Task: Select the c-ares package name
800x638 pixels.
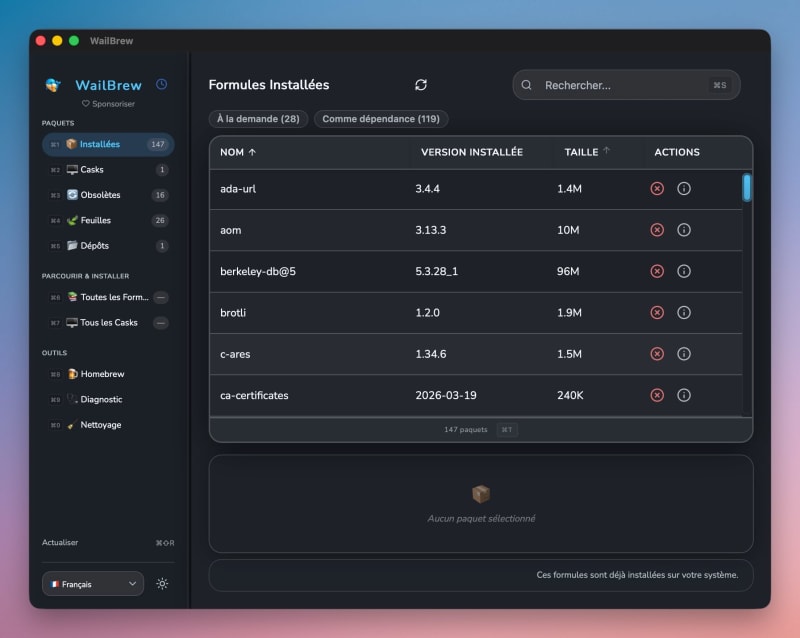Action: click(x=235, y=354)
